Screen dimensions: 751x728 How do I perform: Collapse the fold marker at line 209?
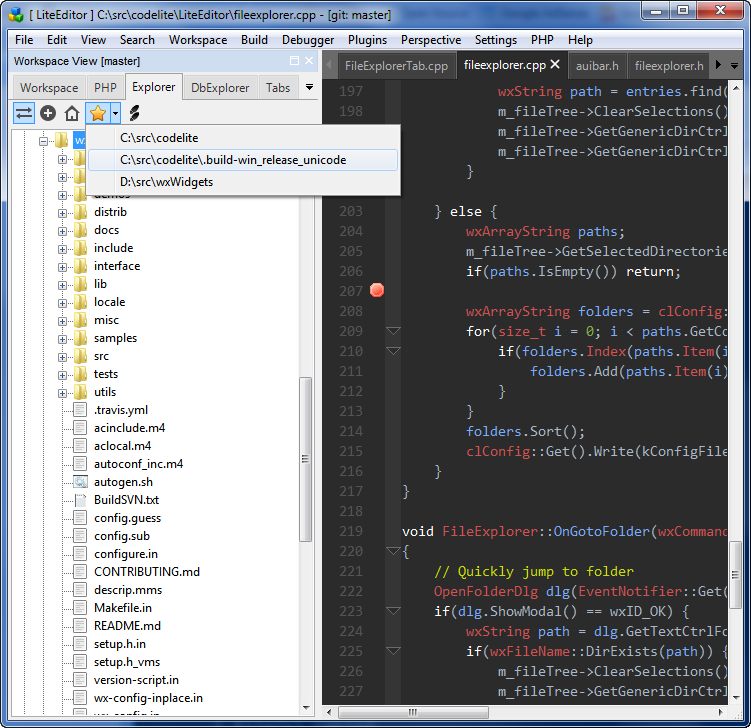coord(393,331)
